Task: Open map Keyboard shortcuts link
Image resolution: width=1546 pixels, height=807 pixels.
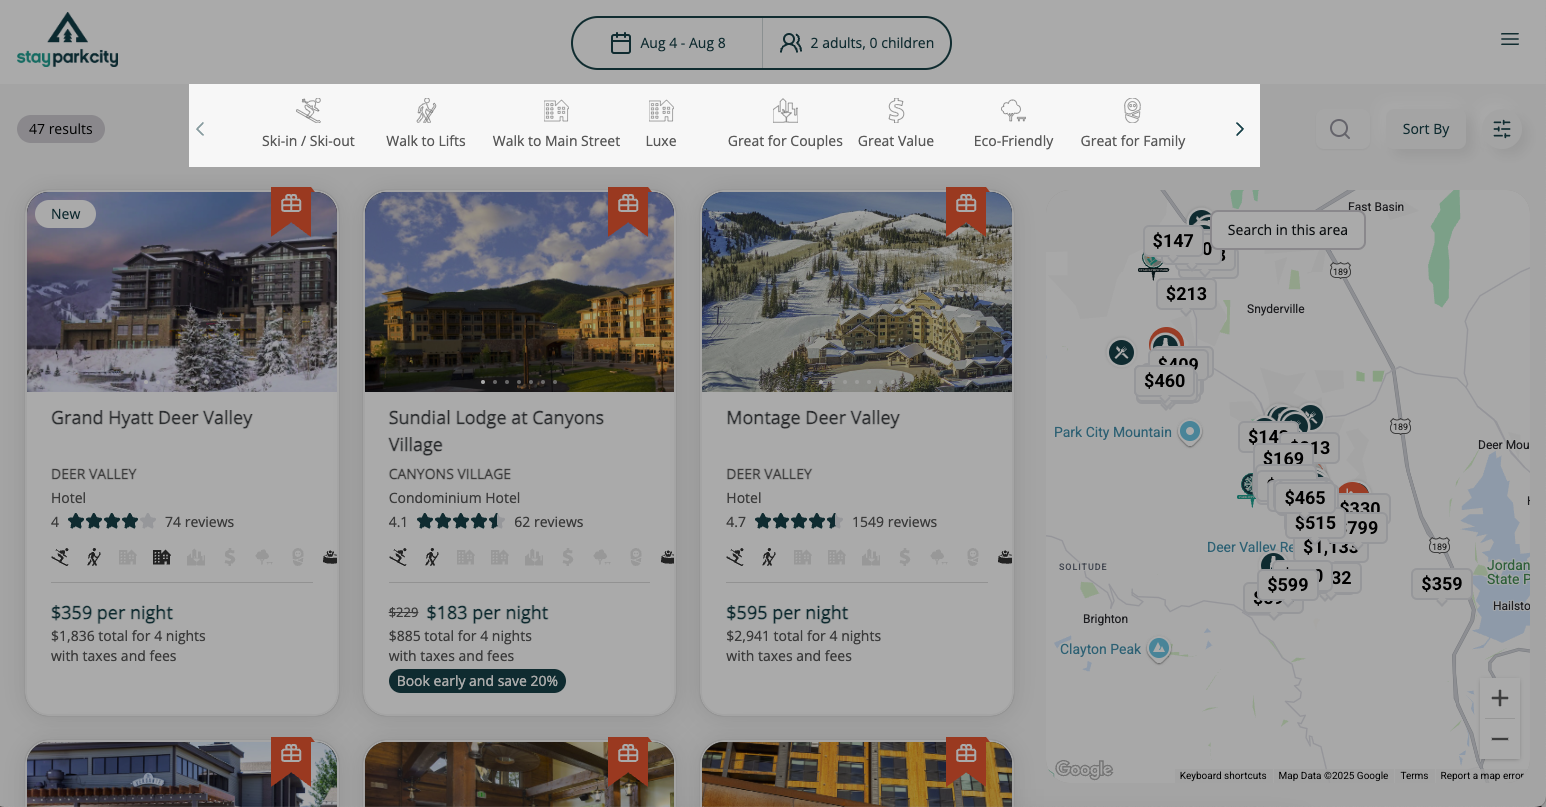Action: [1222, 776]
